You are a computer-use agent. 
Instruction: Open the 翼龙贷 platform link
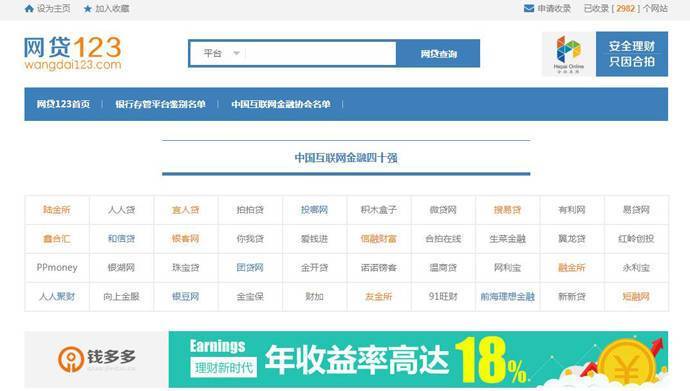(x=572, y=239)
